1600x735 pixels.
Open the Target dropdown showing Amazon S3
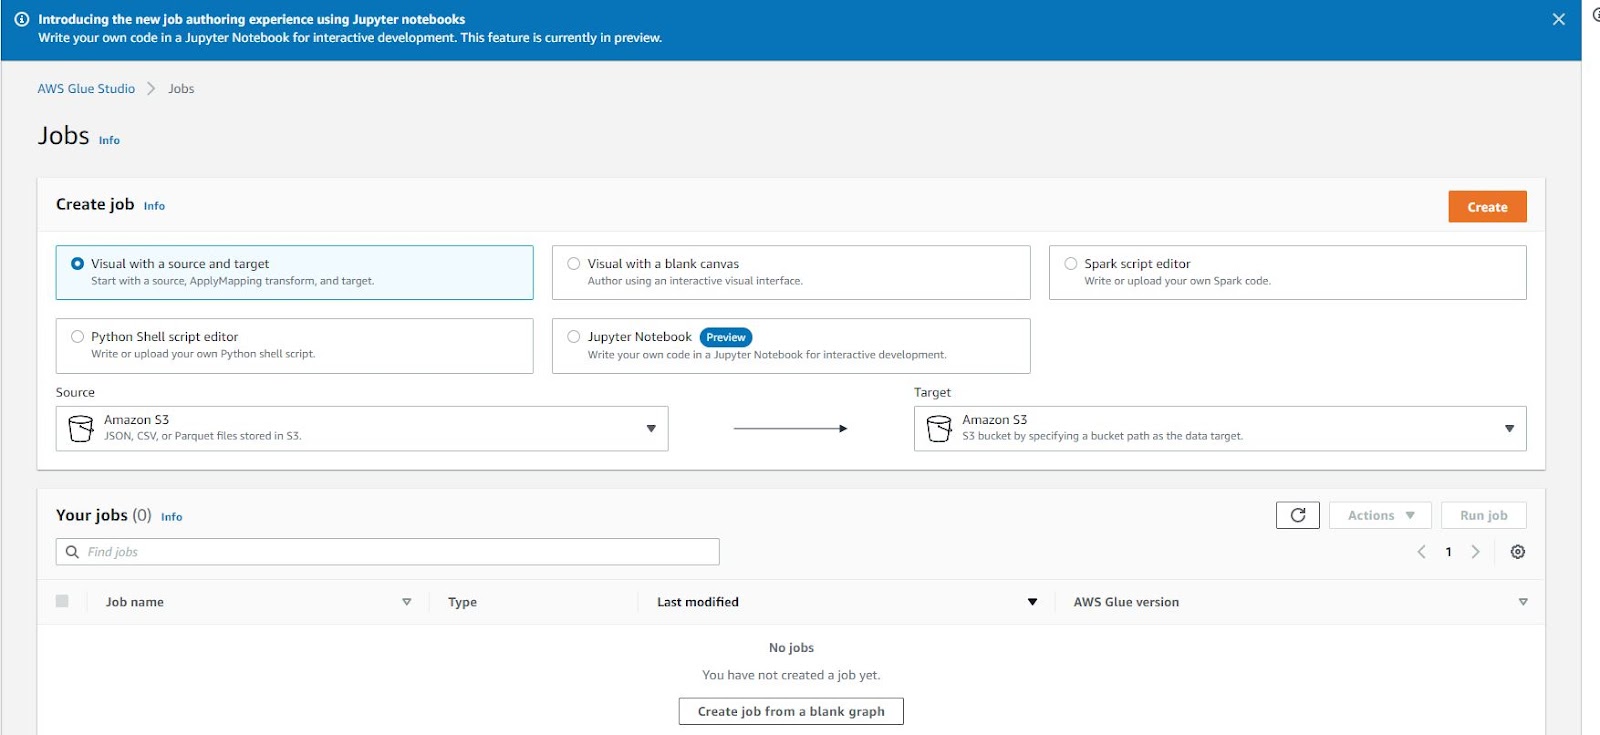coord(1220,428)
